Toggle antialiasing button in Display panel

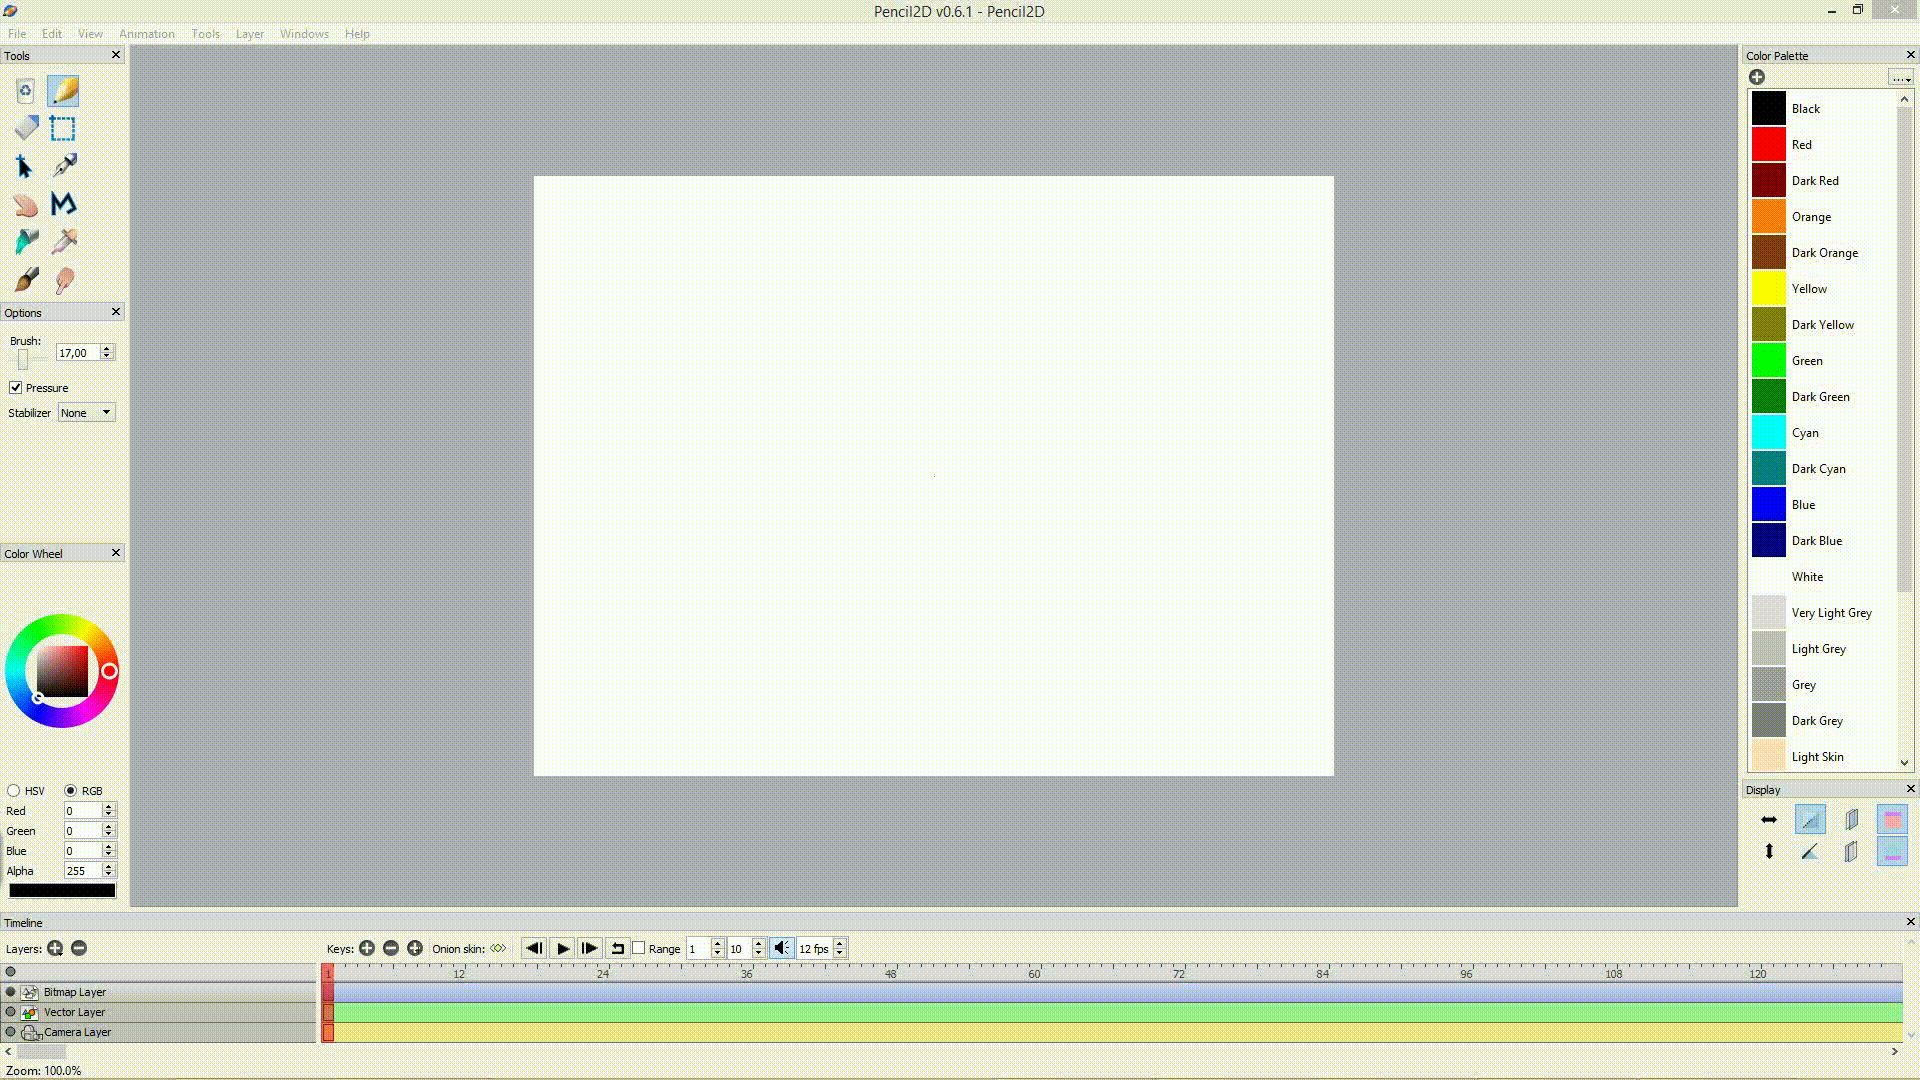pos(1810,820)
